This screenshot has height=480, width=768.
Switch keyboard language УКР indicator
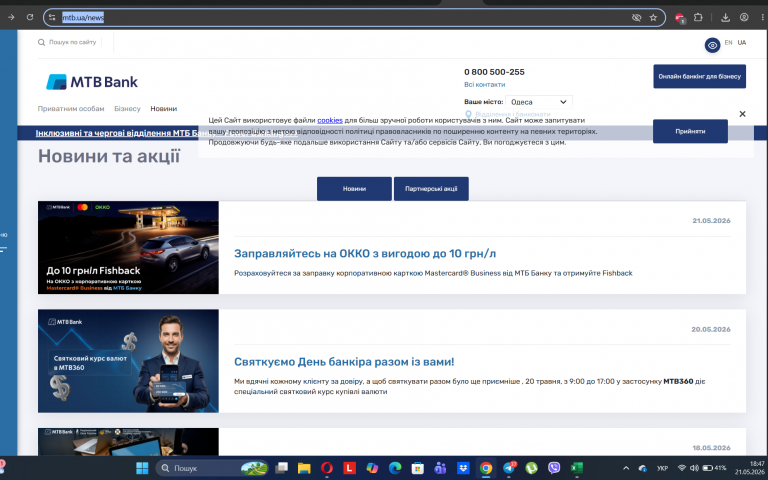663,468
